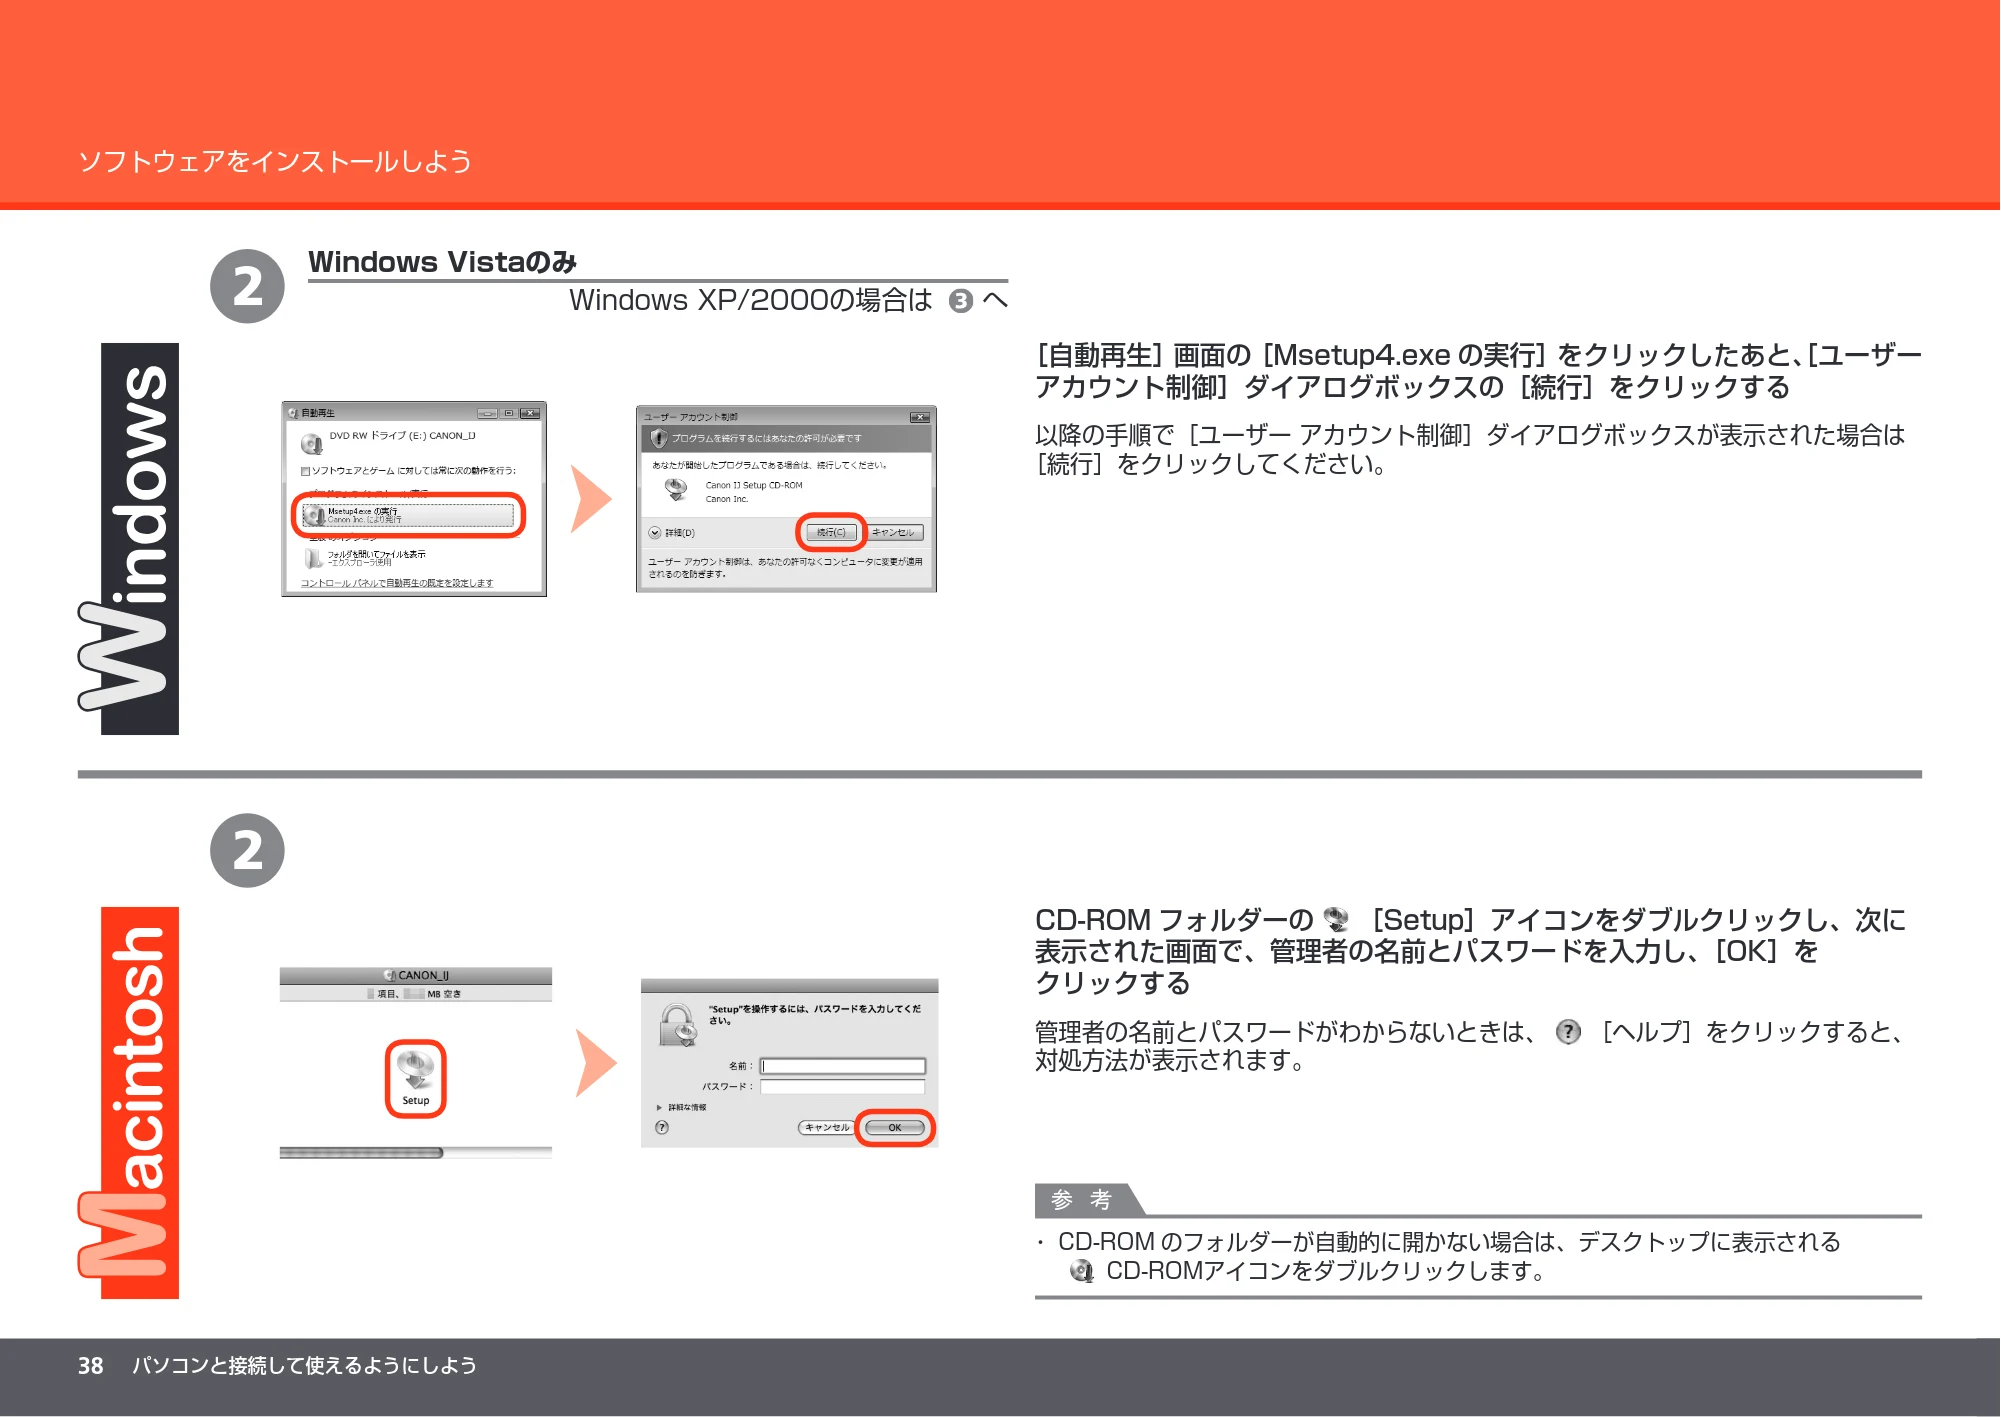Click the '項目、MB 空き' status text in CANON_IJ window

(414, 994)
